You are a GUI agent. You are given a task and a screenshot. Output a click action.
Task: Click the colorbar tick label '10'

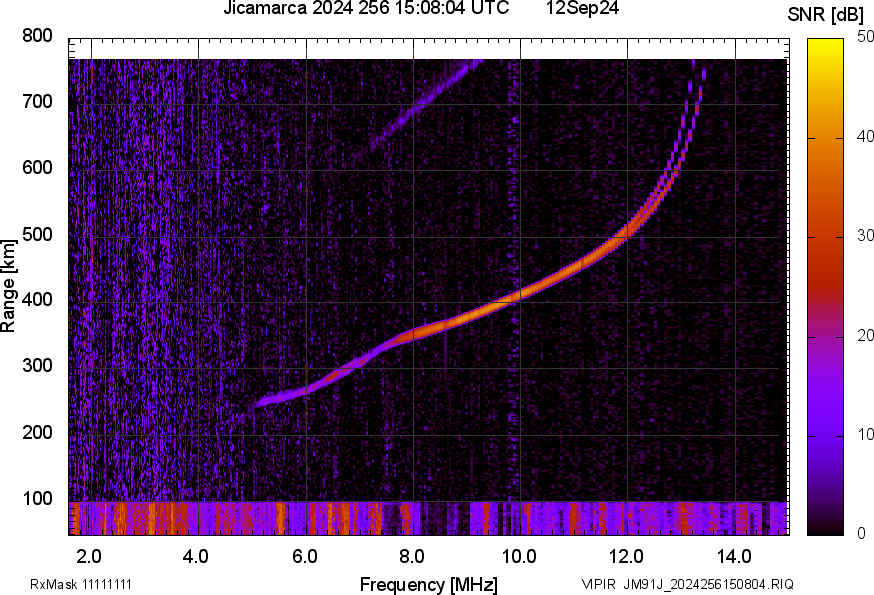point(865,435)
